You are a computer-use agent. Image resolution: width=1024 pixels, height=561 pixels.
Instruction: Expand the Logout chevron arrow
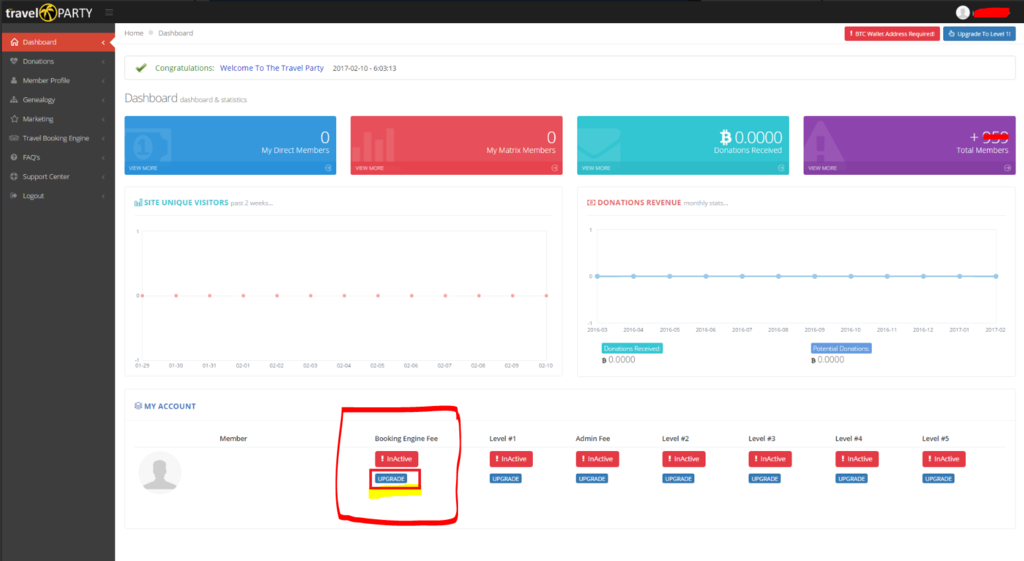click(103, 196)
